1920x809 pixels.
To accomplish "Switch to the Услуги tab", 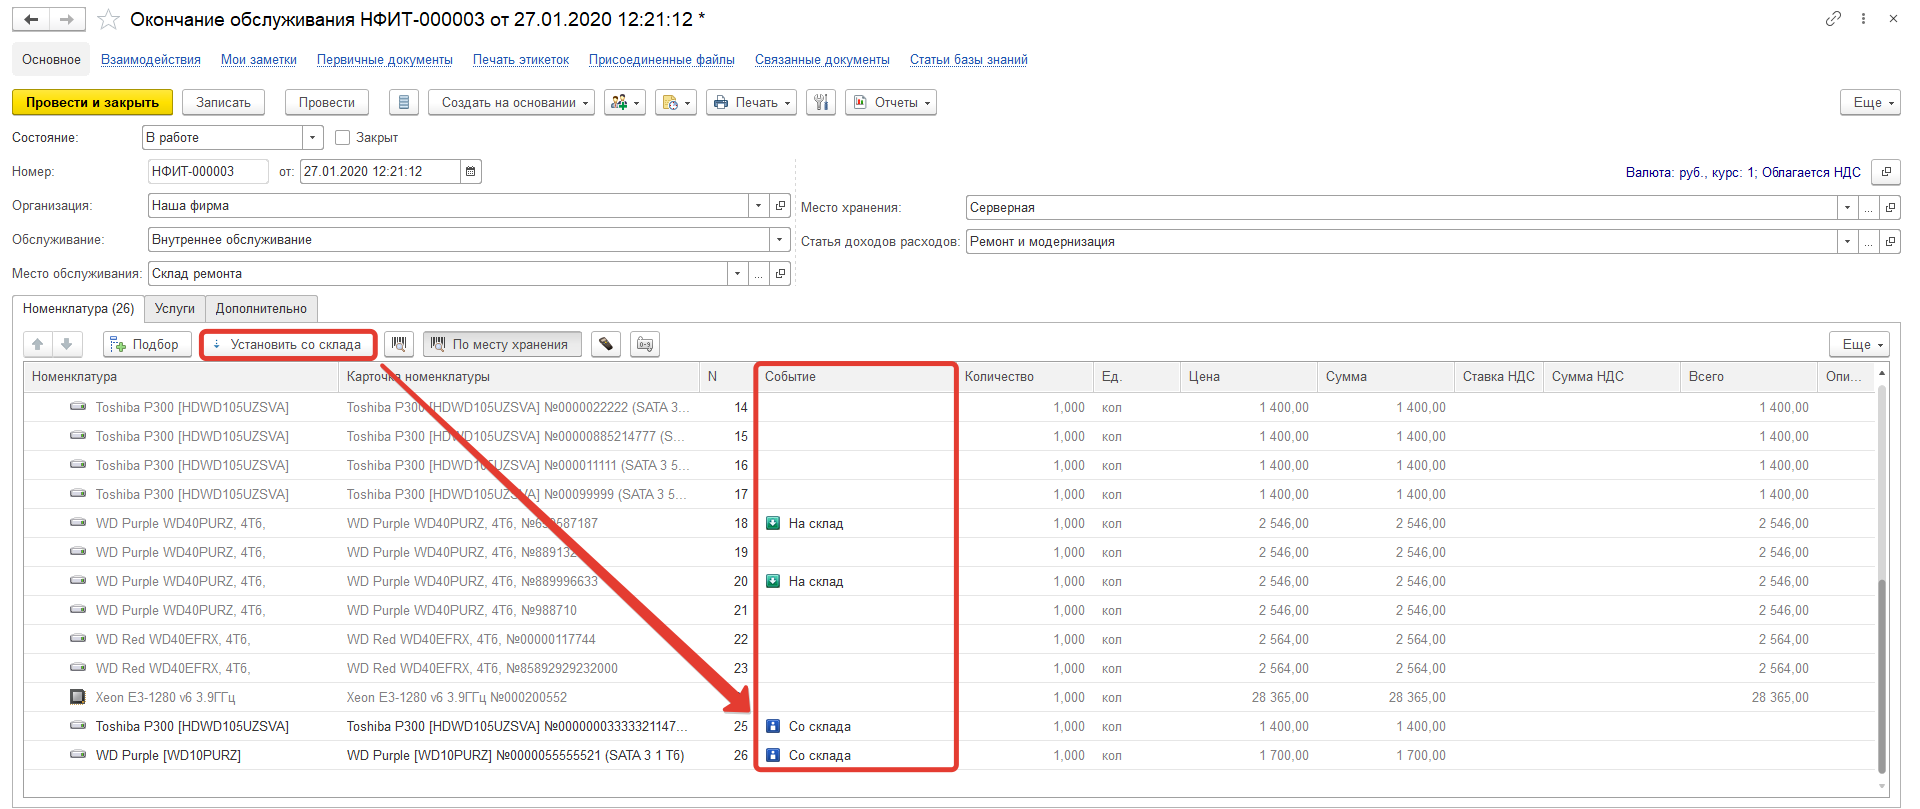I will coord(174,309).
